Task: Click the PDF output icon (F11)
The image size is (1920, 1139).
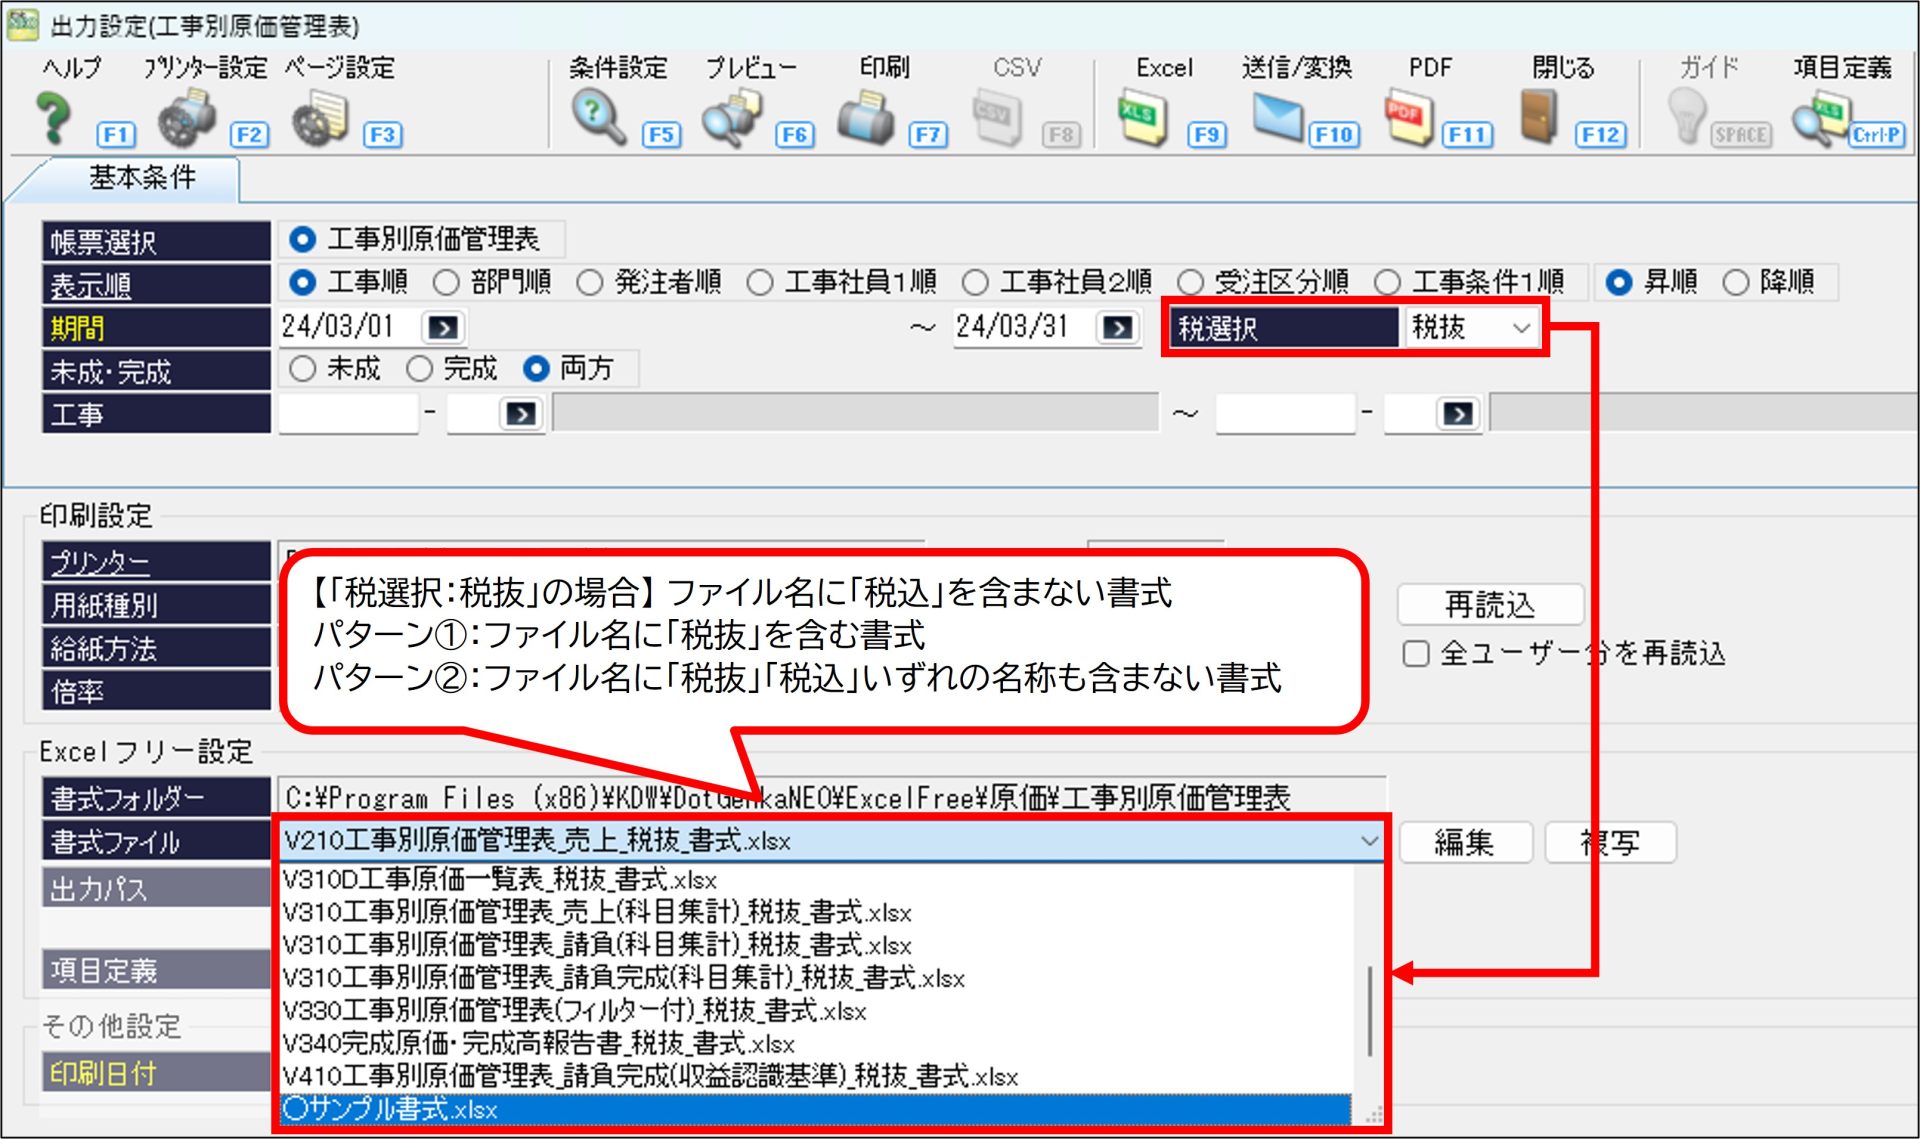Action: click(1409, 118)
